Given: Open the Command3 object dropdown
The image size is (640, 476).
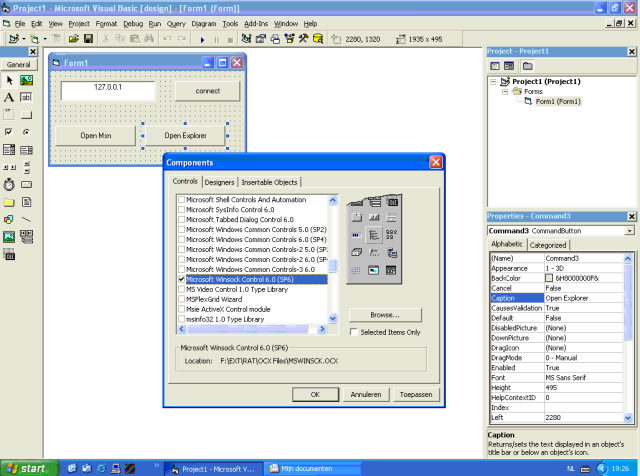Looking at the screenshot, I should click(x=629, y=231).
